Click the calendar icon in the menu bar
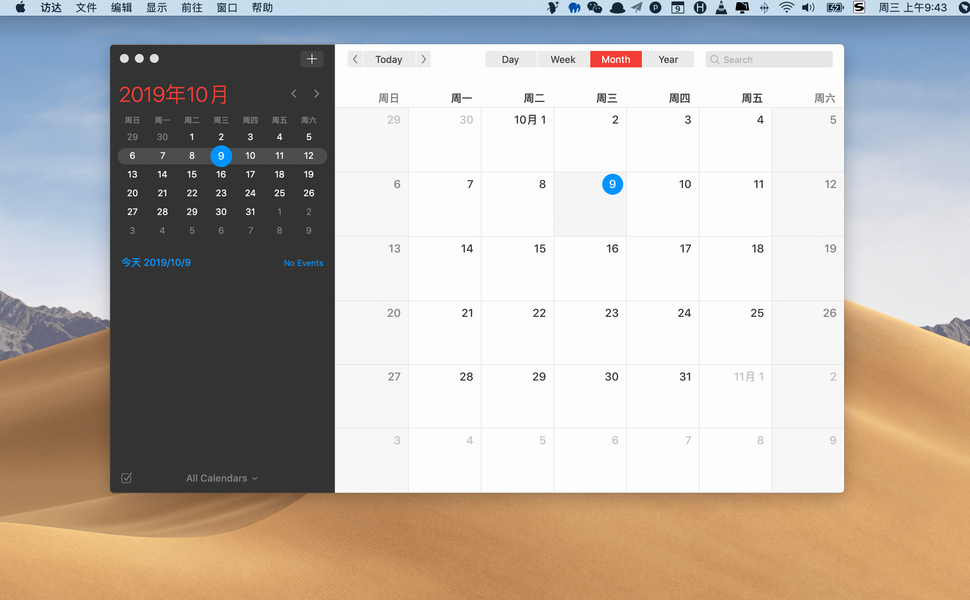Image resolution: width=970 pixels, height=600 pixels. pyautogui.click(x=678, y=7)
